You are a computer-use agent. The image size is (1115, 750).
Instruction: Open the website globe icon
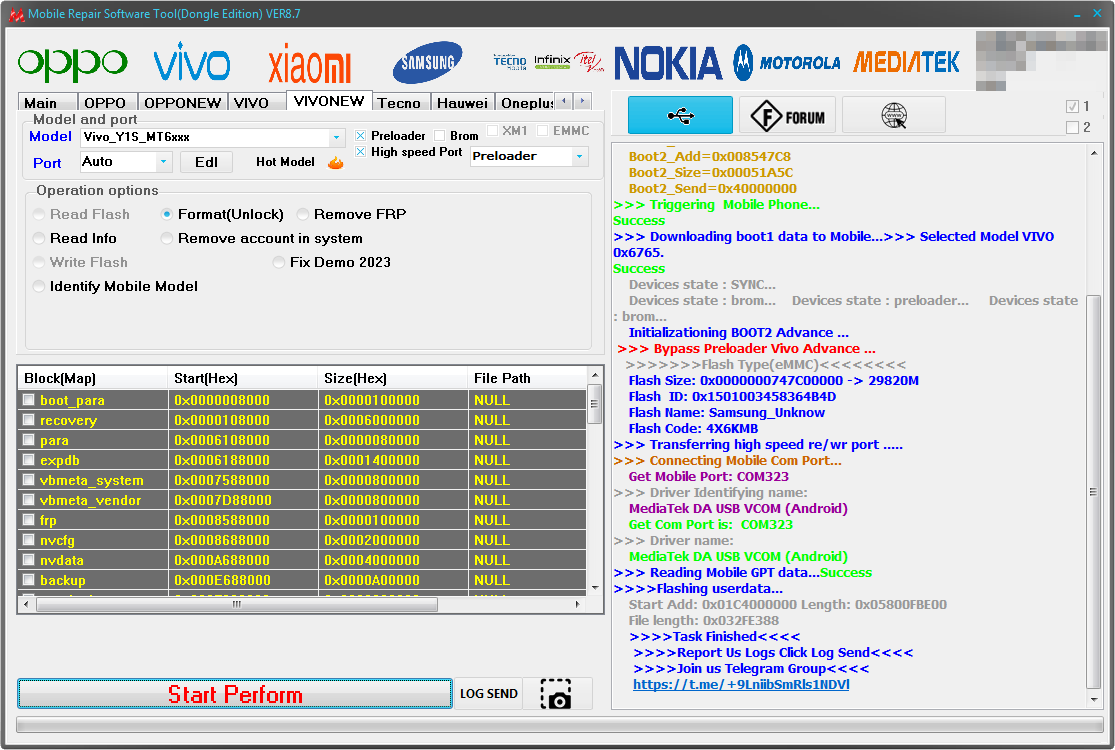tap(894, 115)
